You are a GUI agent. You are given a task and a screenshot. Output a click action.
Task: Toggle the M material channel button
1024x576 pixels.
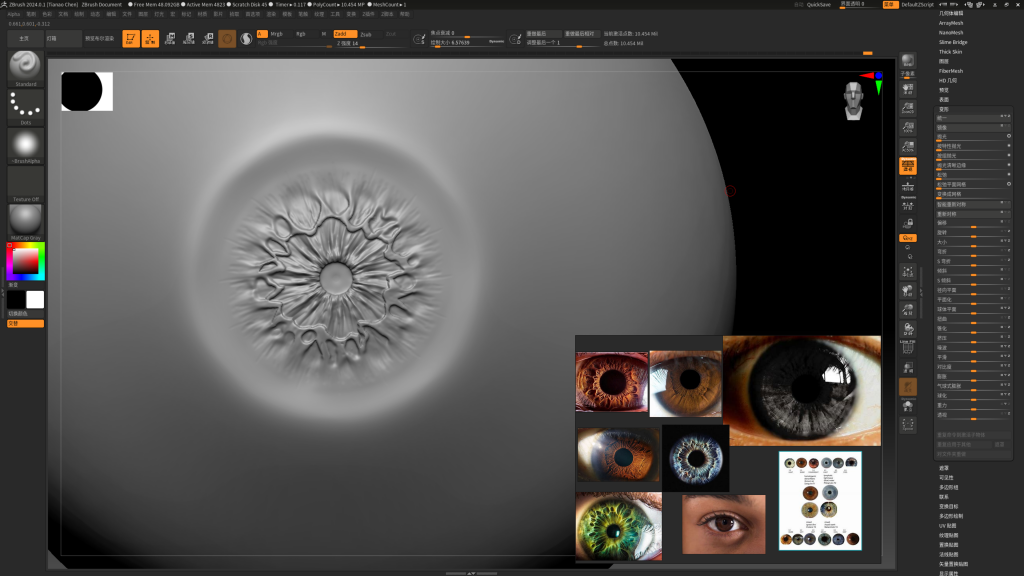(324, 34)
